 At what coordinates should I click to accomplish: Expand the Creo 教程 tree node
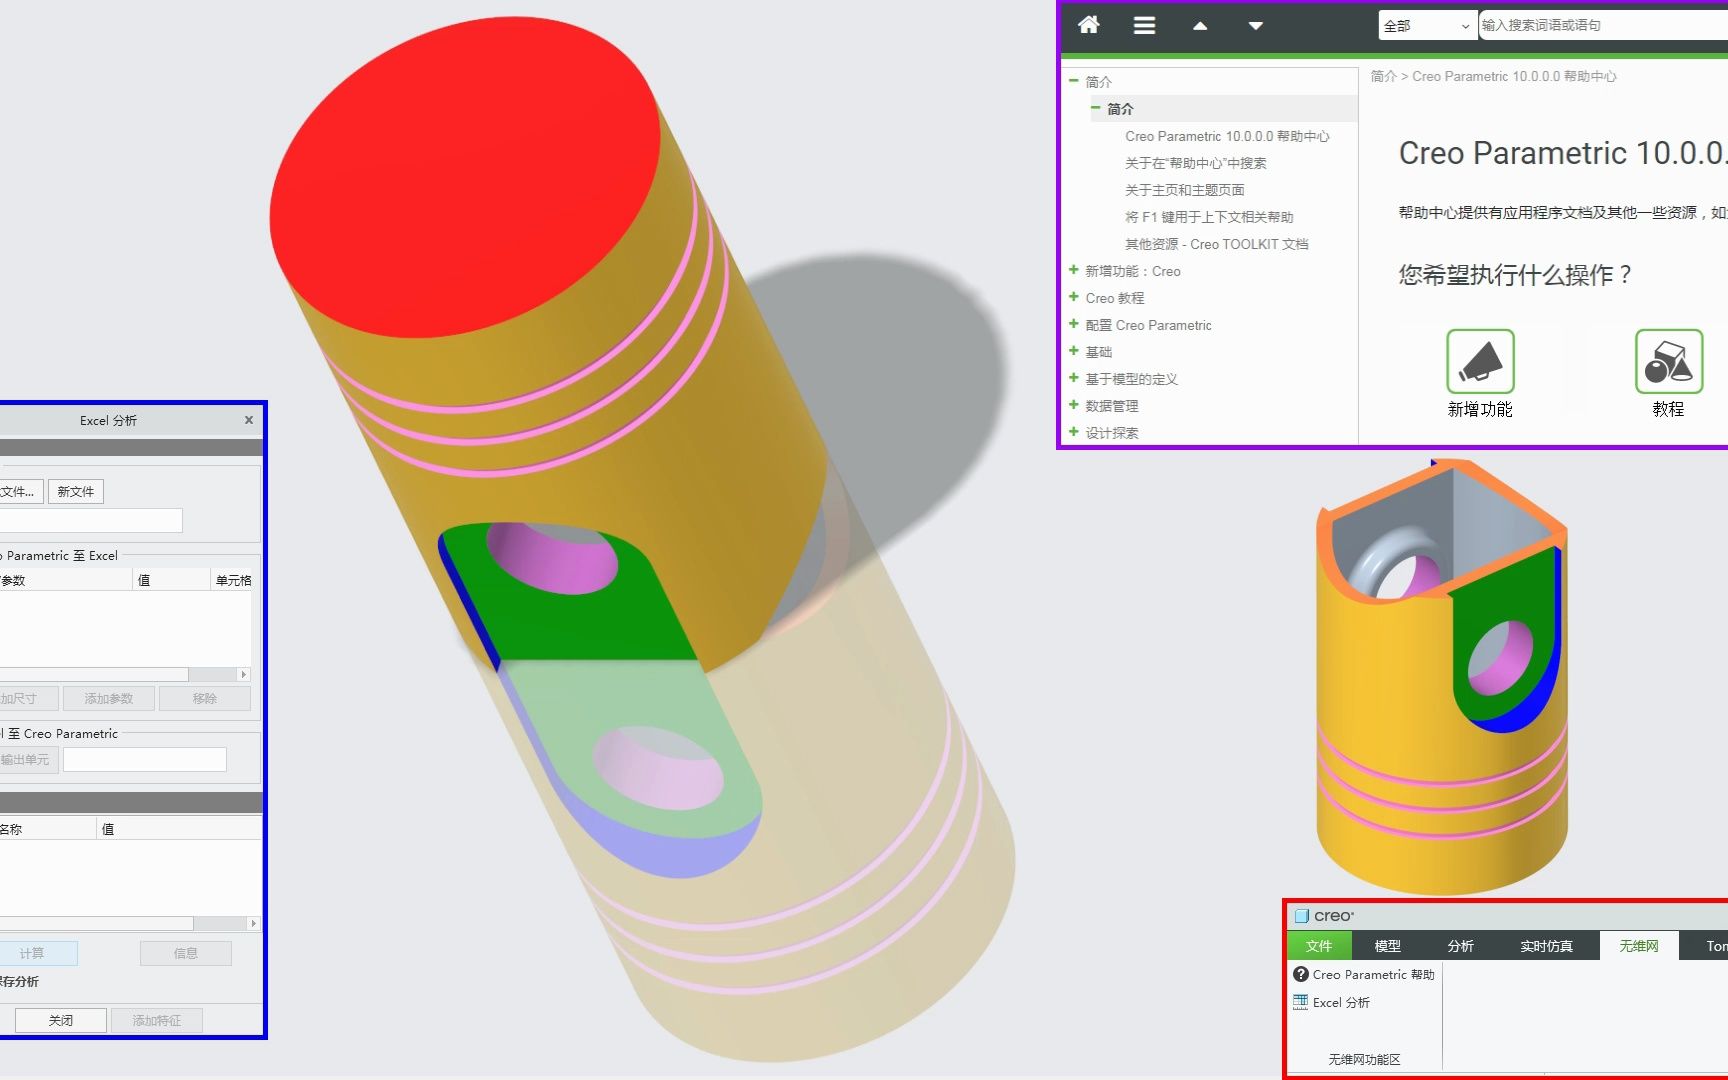coord(1074,297)
